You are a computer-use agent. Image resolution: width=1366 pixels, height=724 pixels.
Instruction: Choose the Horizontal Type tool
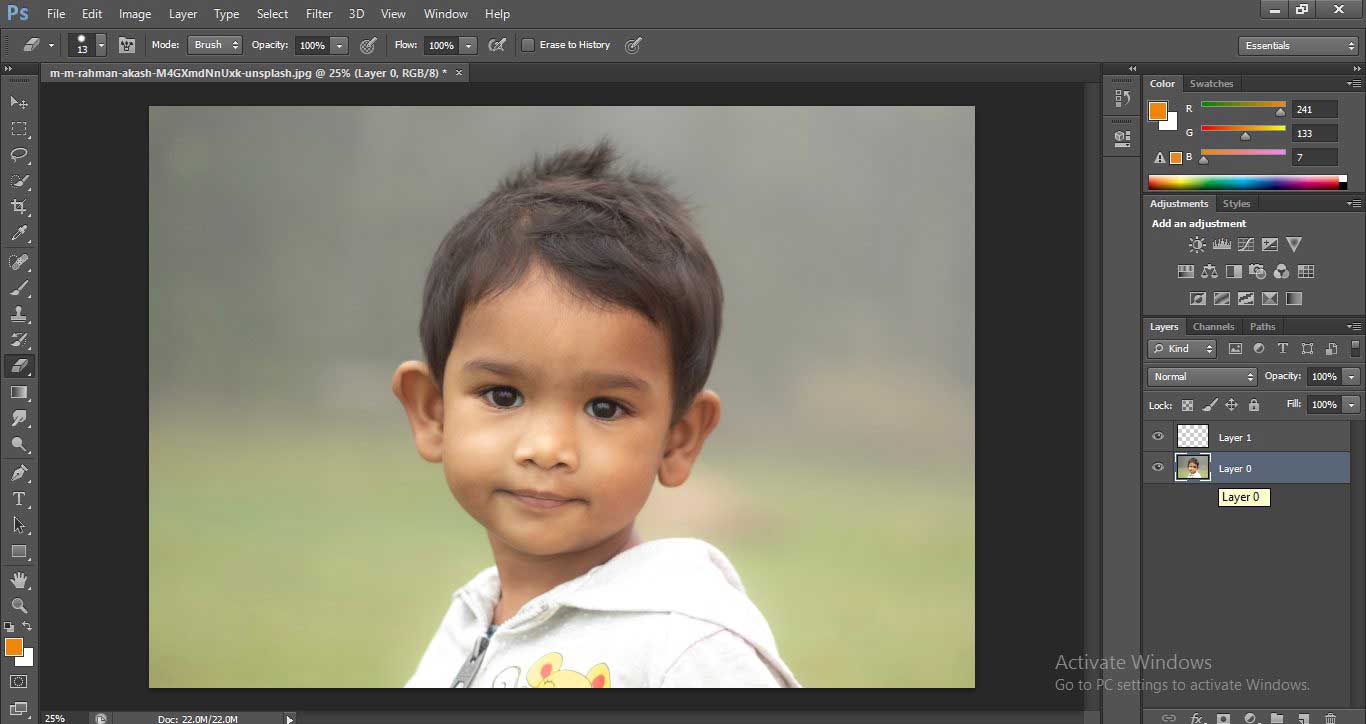point(20,499)
